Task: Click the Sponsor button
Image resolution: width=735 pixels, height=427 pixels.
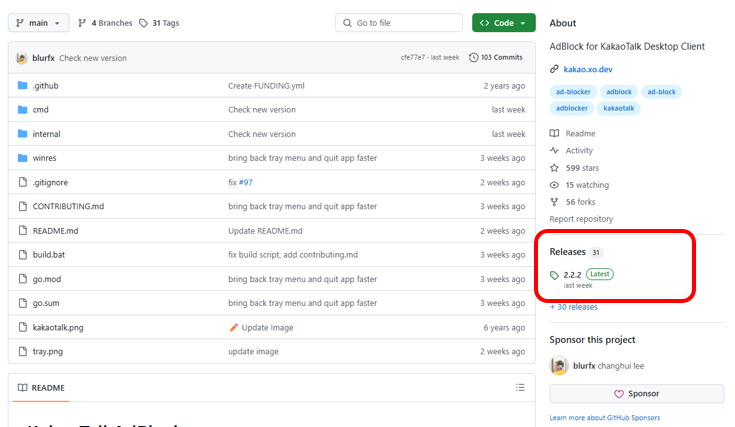Action: (637, 394)
